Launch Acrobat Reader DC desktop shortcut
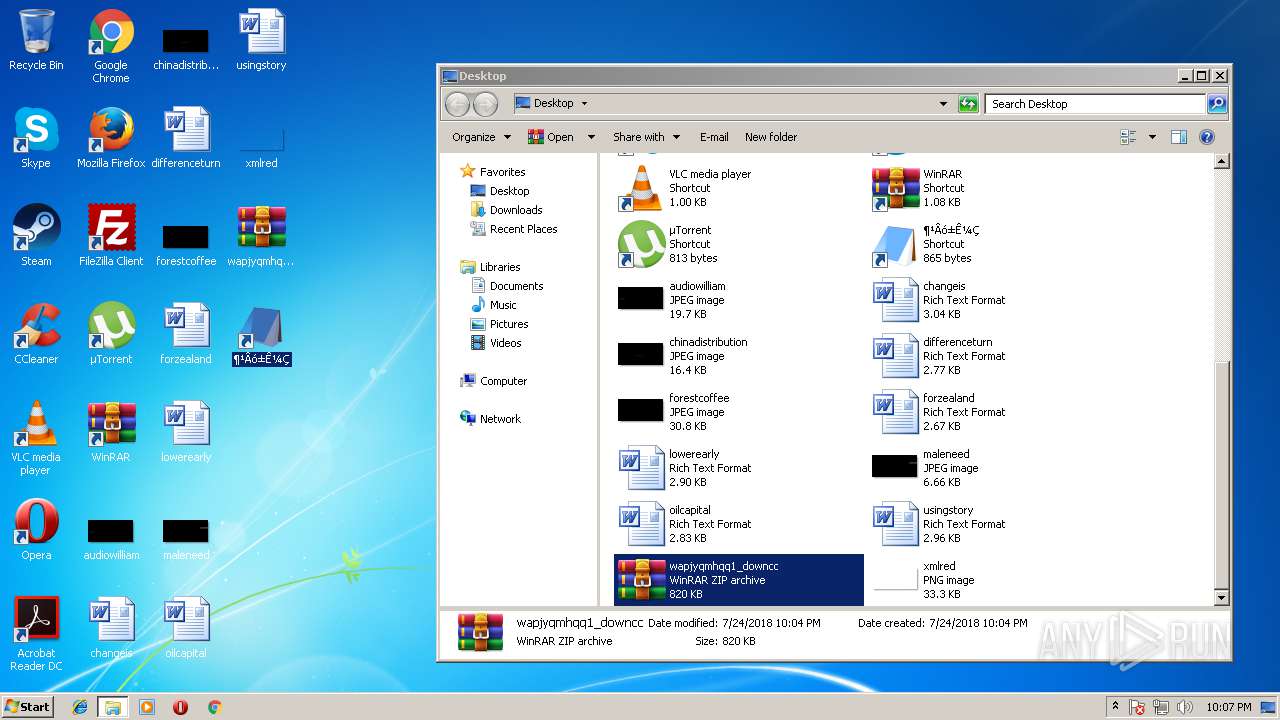The image size is (1280, 720). click(x=36, y=635)
